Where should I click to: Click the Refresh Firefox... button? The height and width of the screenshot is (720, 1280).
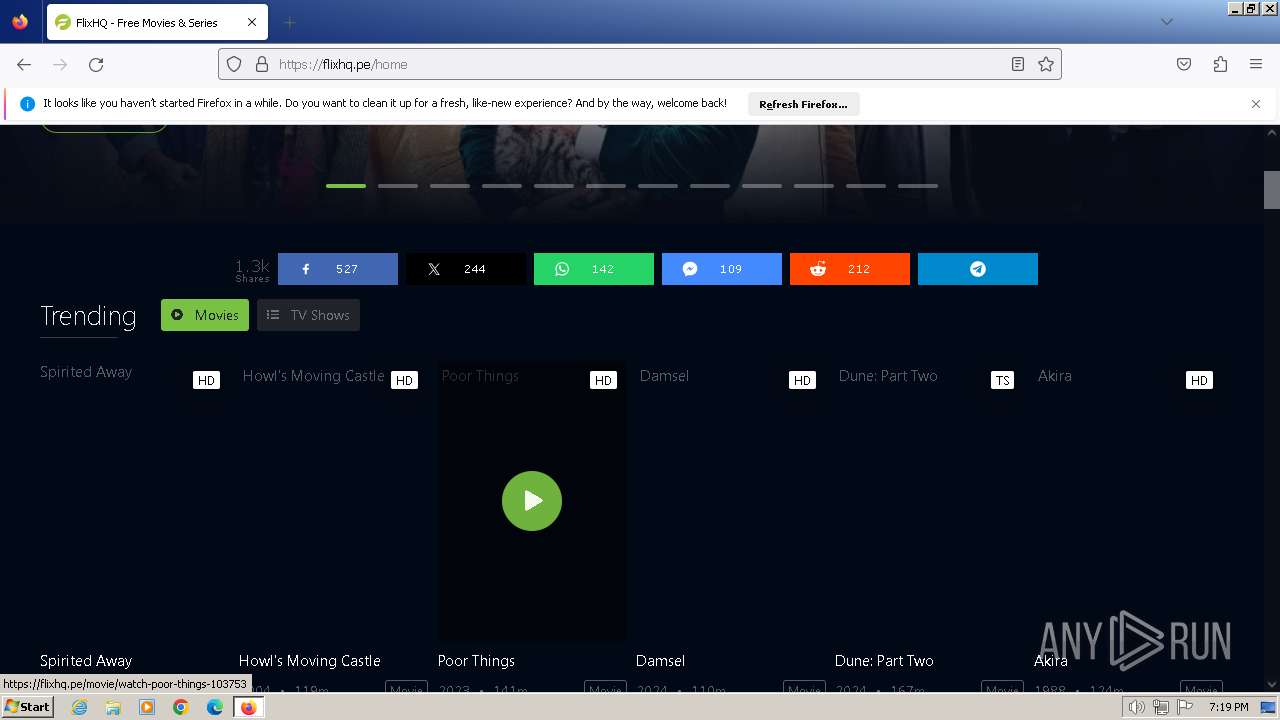coord(803,104)
